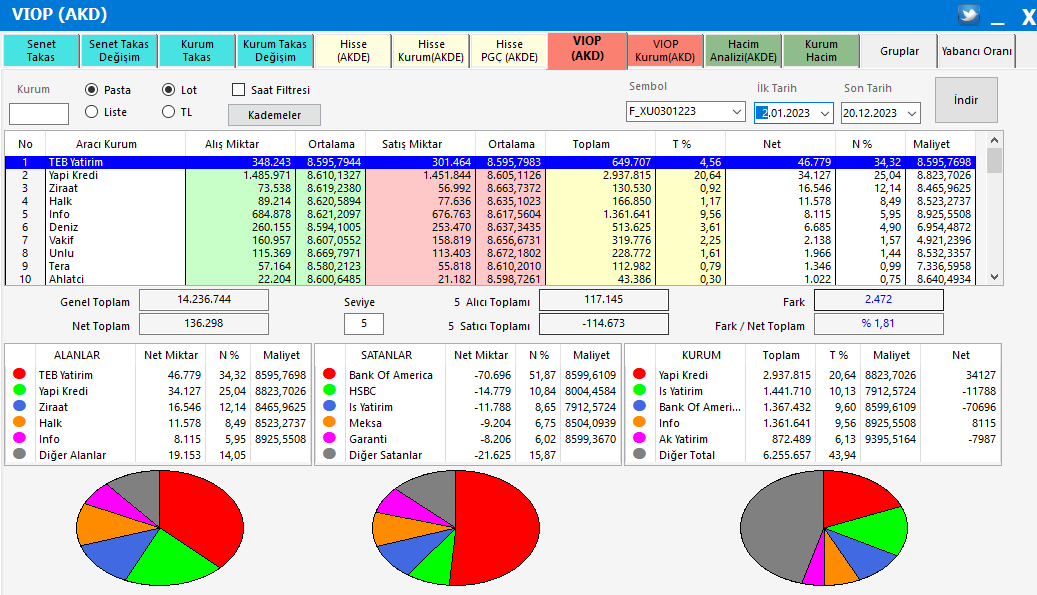Switch to the VIOP Kurum(AKD) tab
The height and width of the screenshot is (595, 1037).
pyautogui.click(x=665, y=51)
